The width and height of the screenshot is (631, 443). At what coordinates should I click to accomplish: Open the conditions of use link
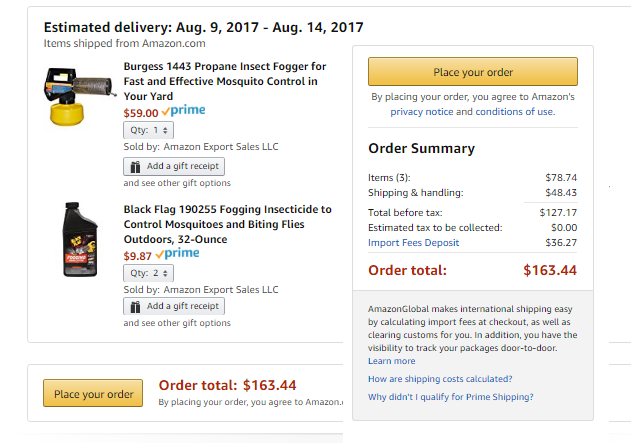pos(516,112)
